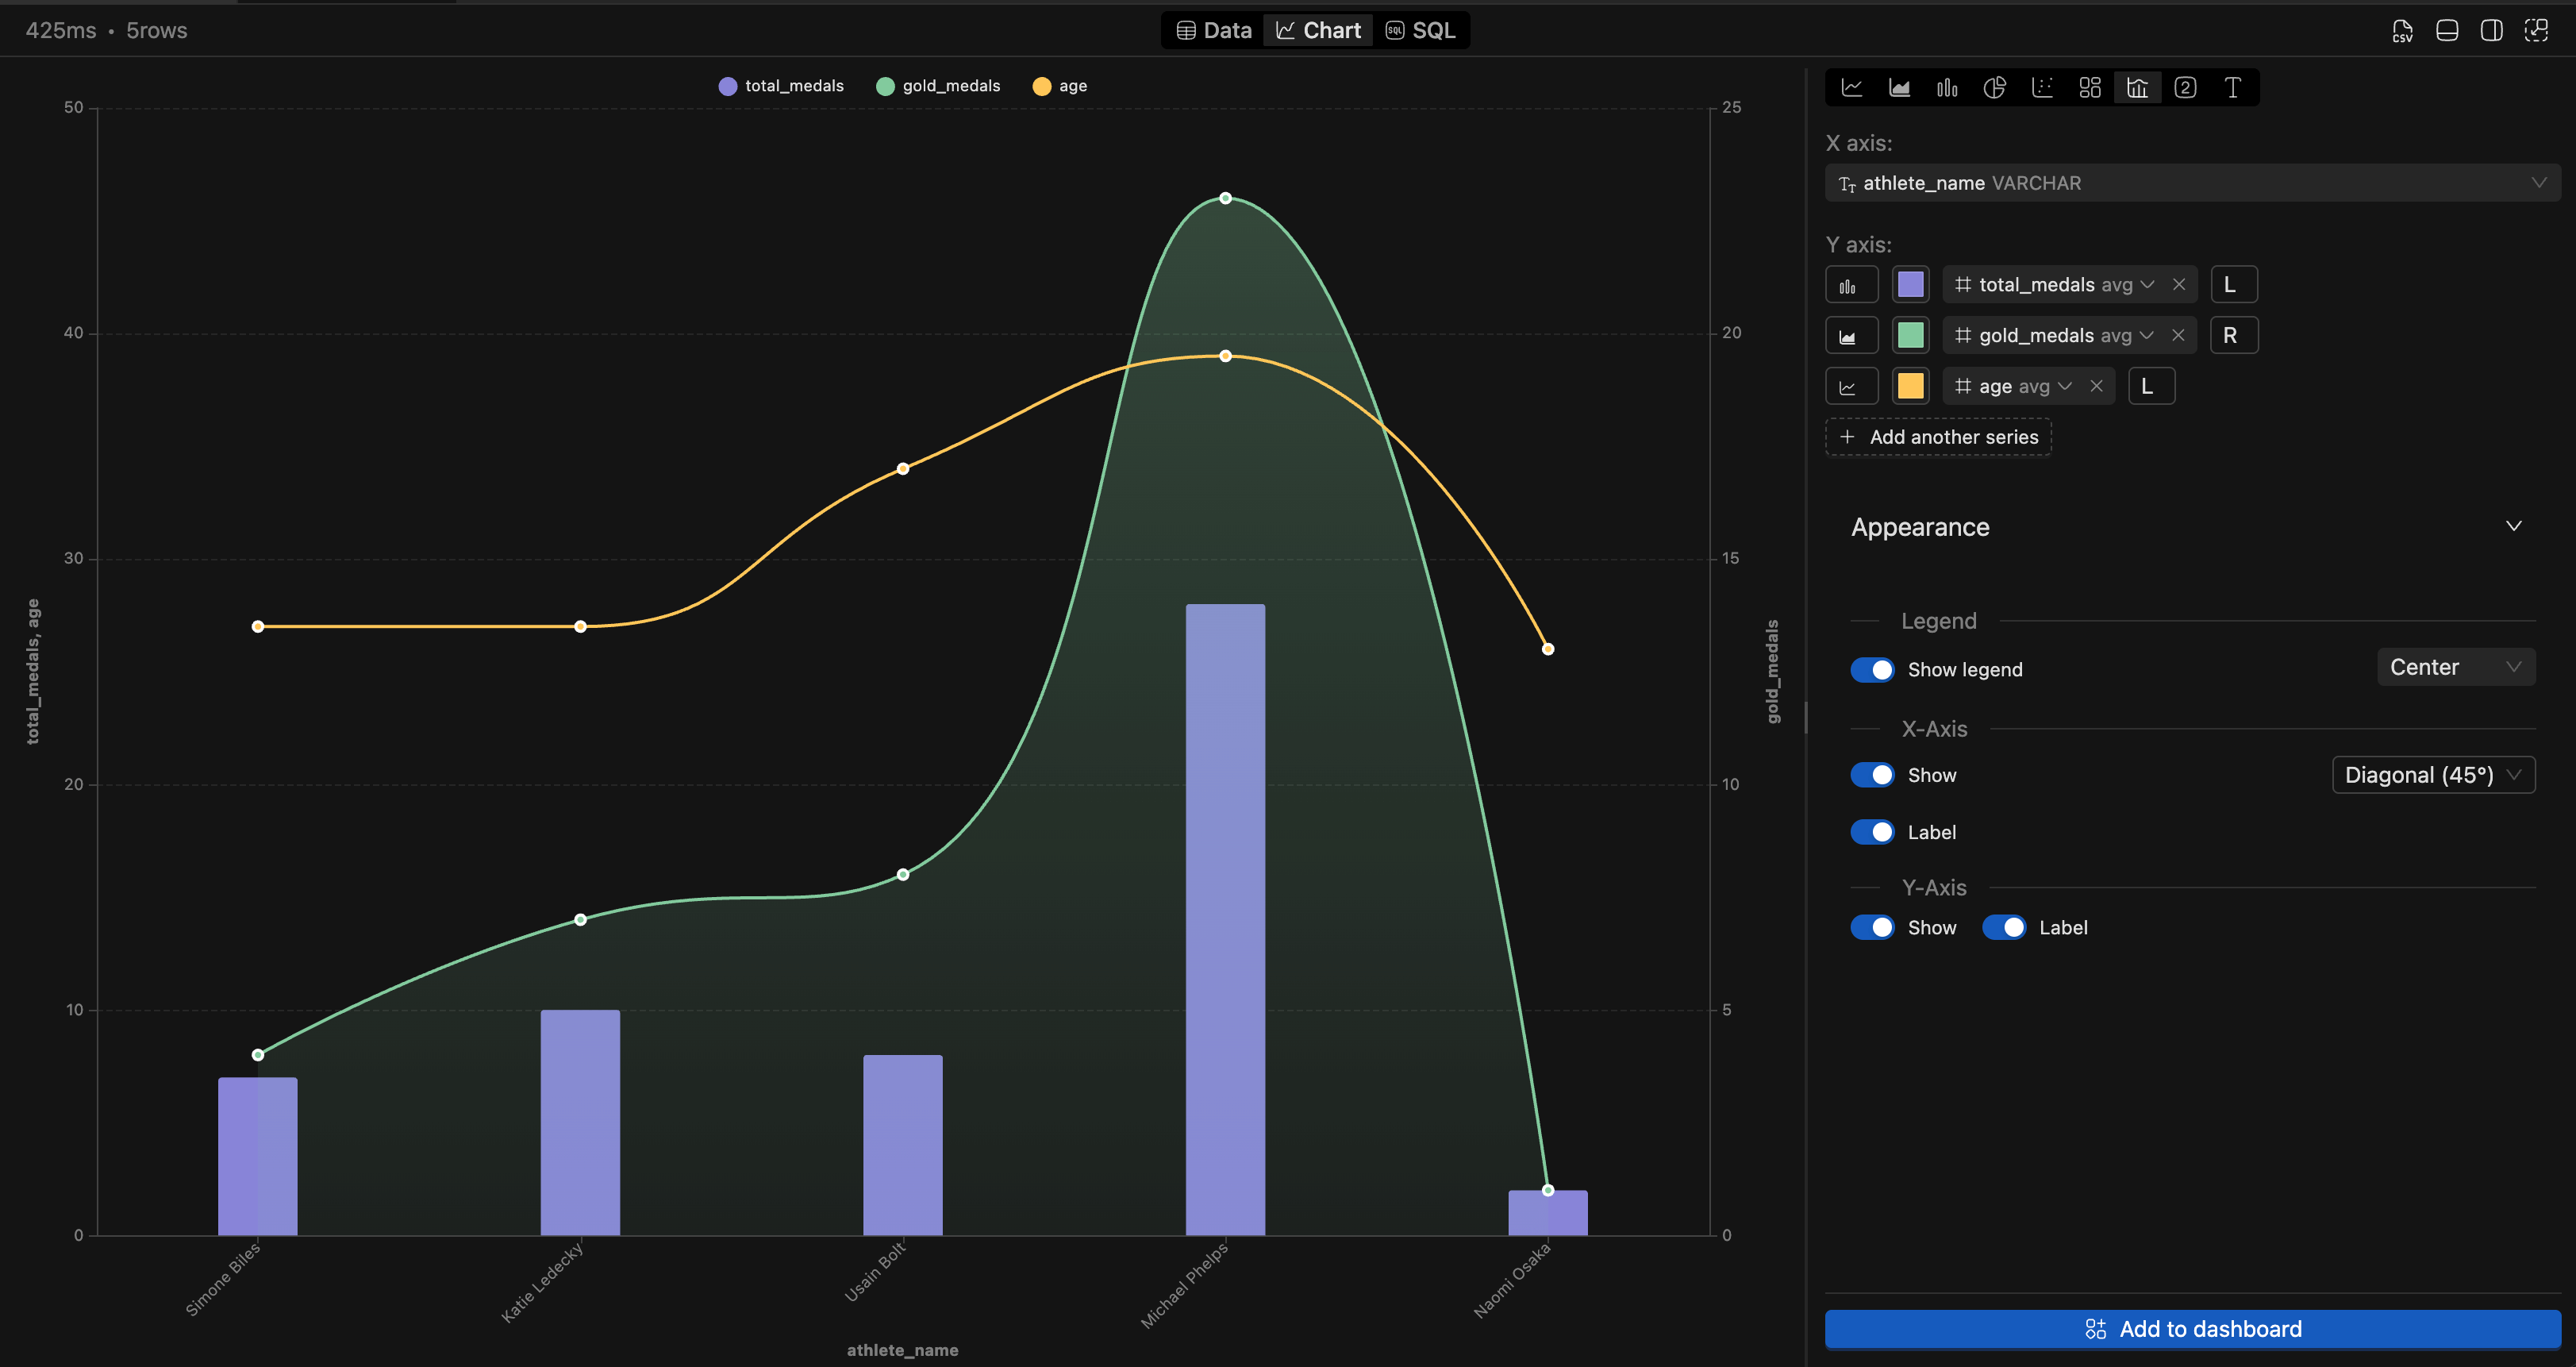Collapse the Appearance section

point(2513,527)
